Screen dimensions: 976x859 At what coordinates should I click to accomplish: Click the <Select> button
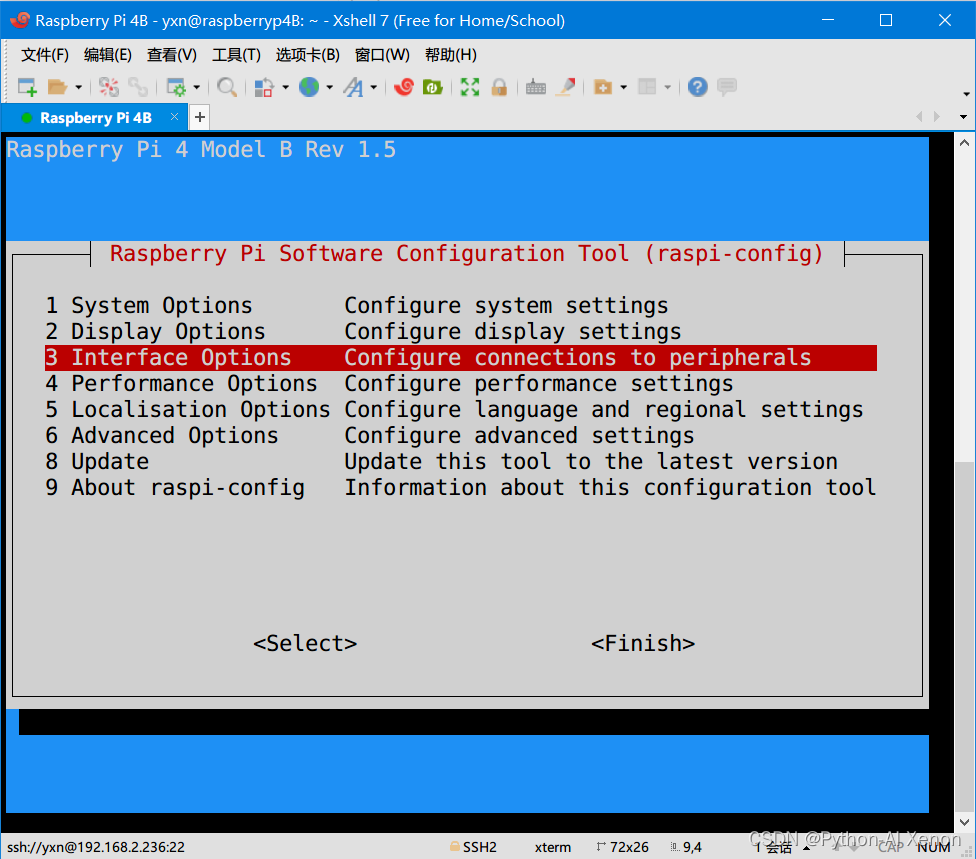click(305, 644)
